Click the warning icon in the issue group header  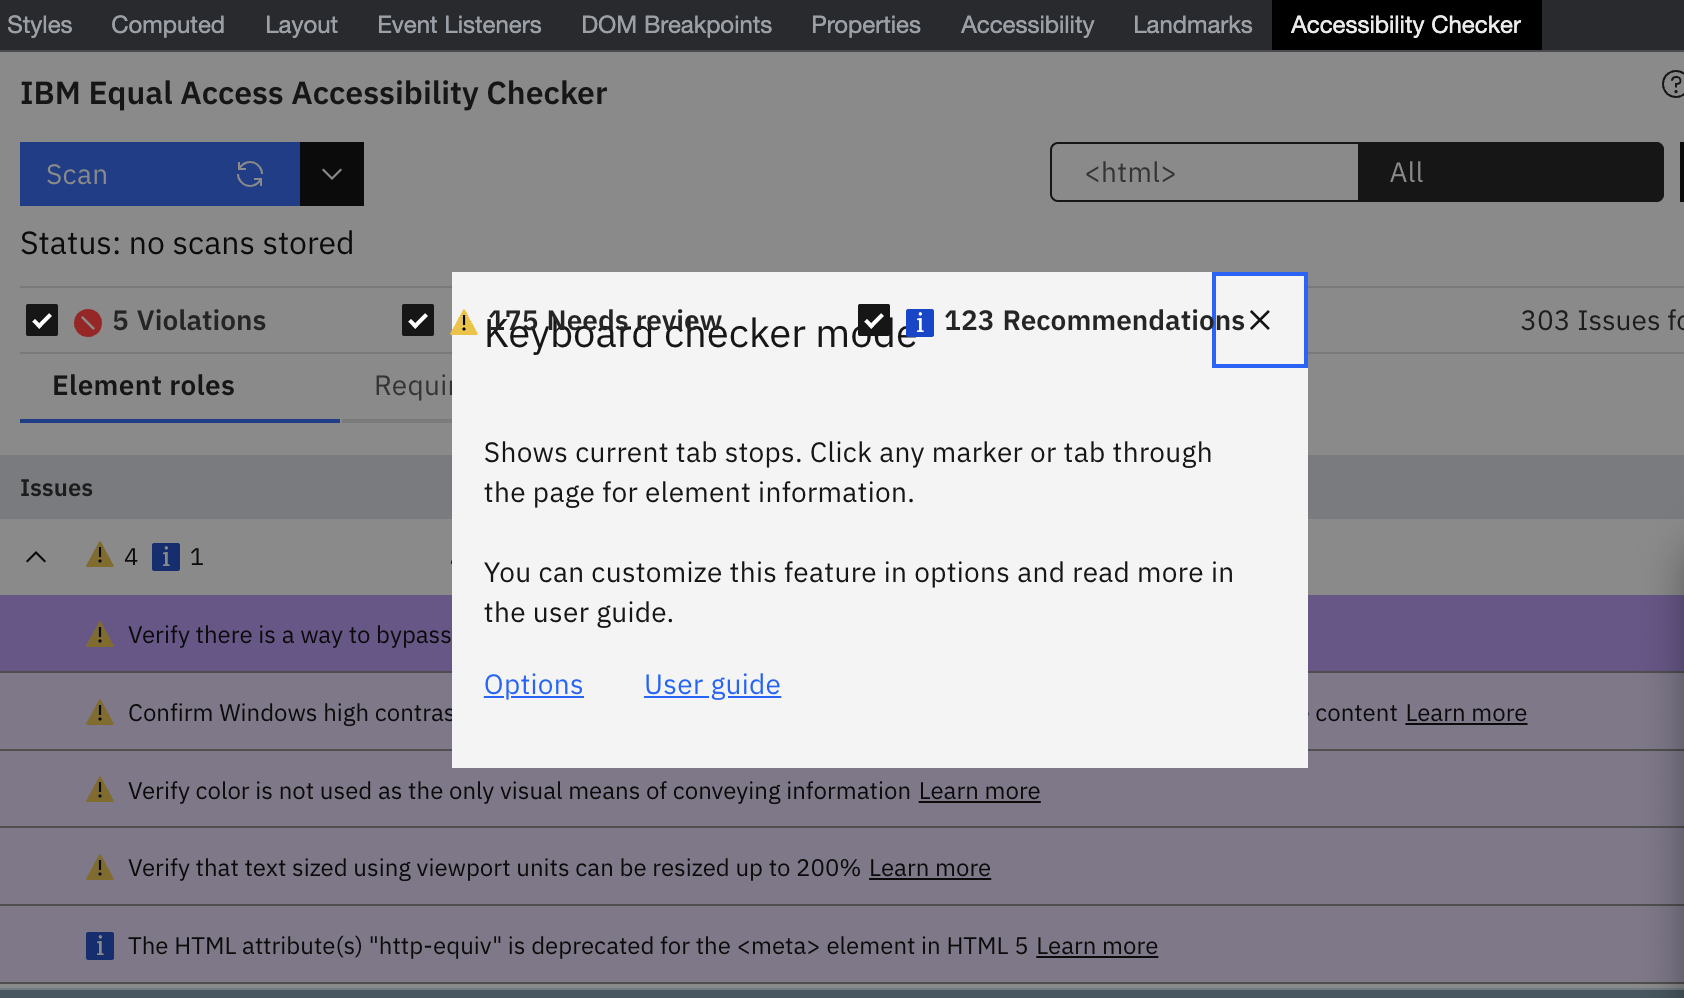coord(99,556)
